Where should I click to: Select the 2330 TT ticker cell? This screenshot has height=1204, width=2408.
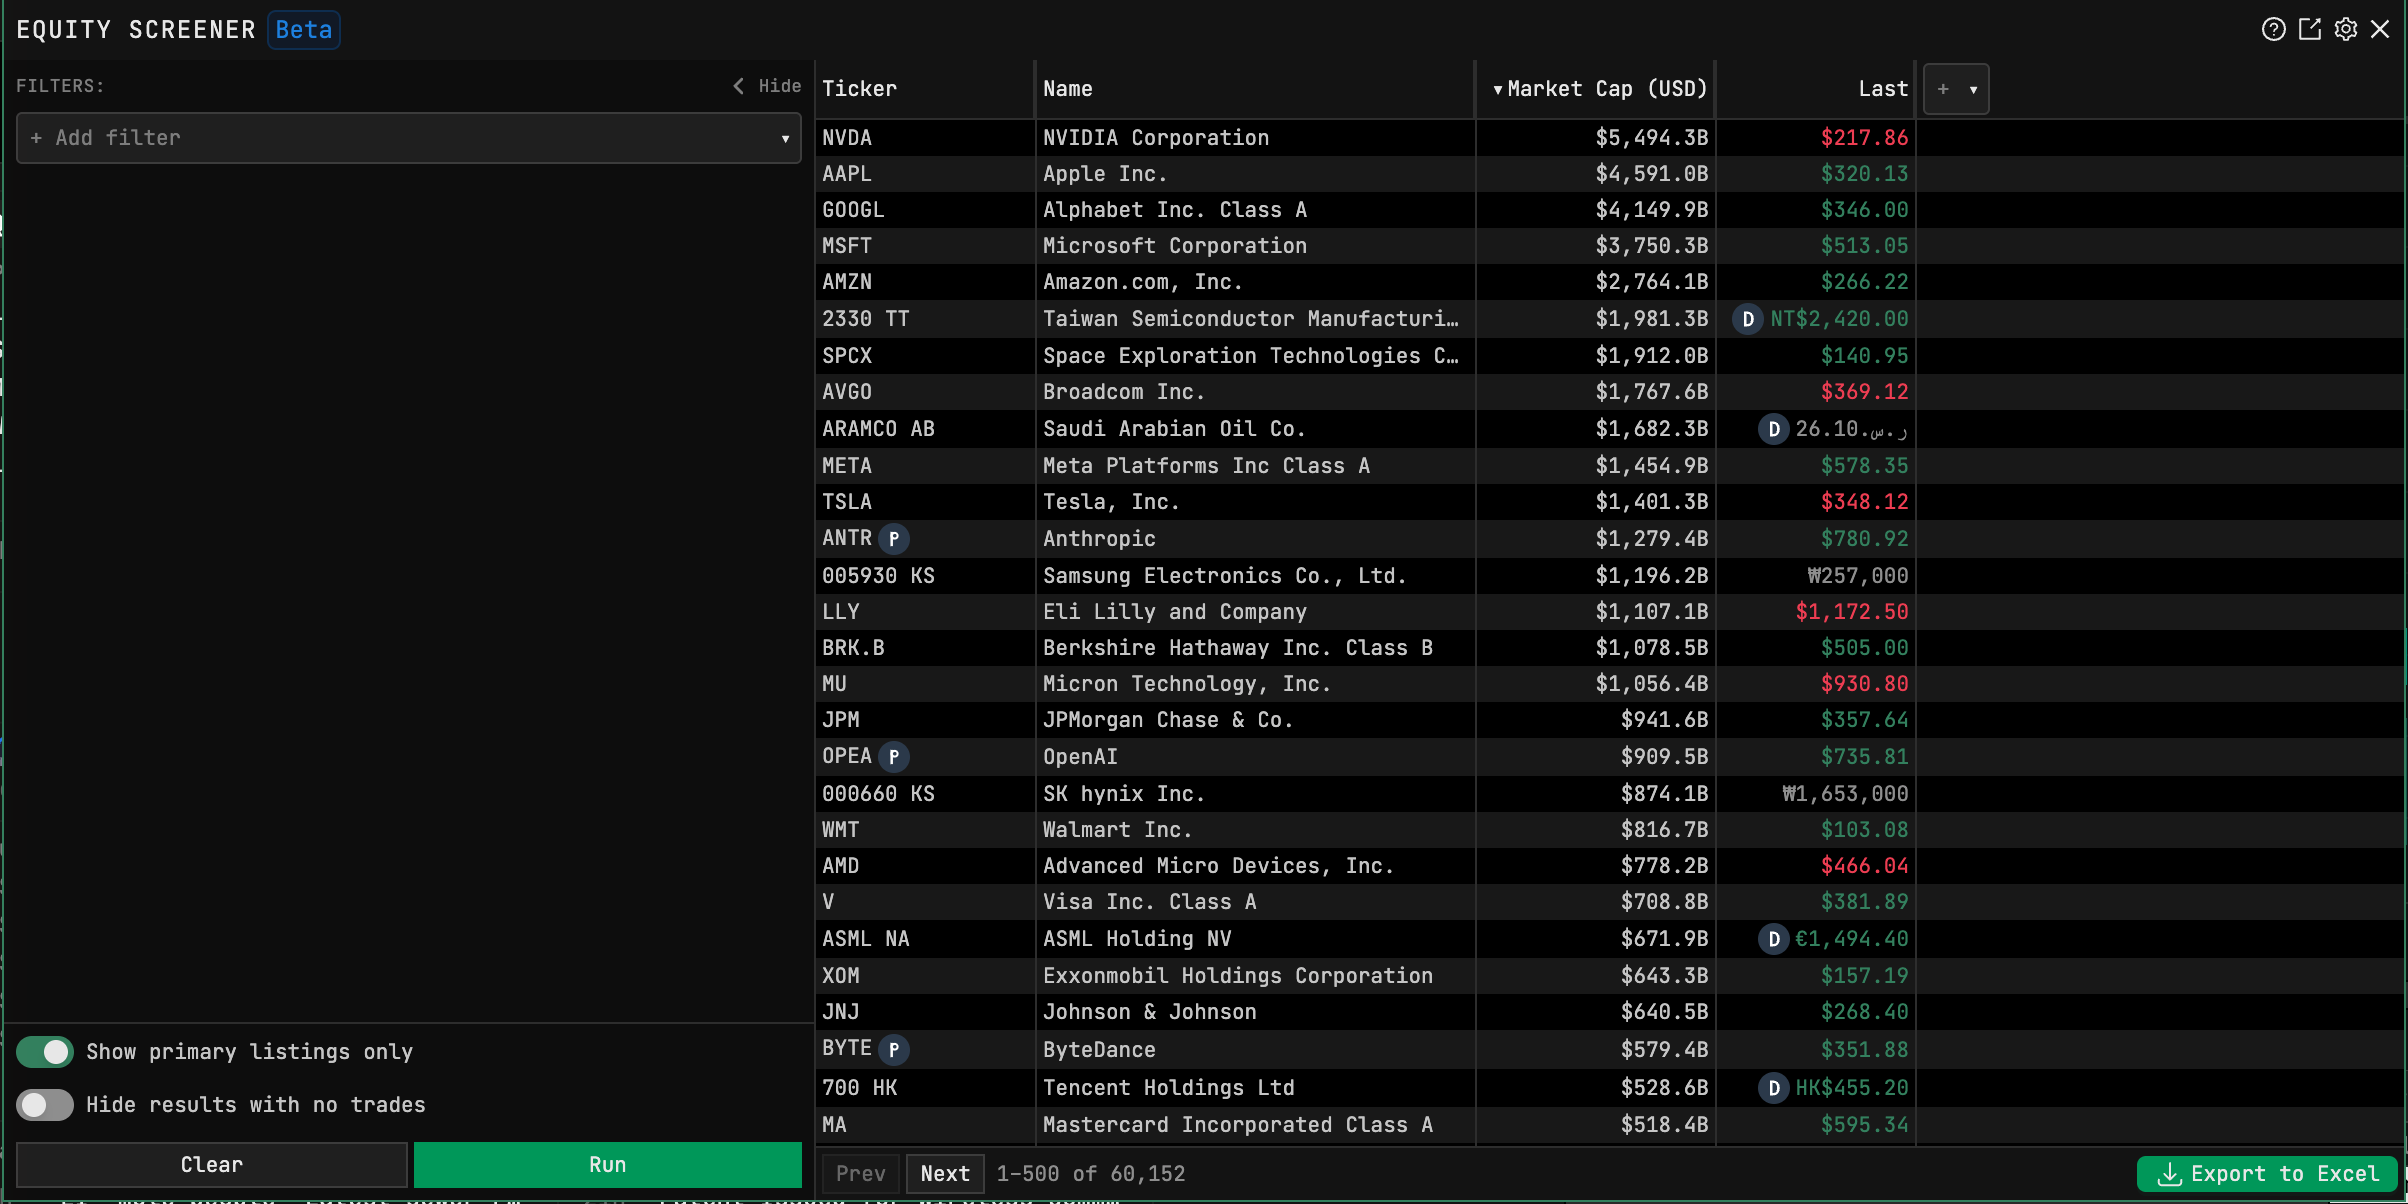[925, 319]
